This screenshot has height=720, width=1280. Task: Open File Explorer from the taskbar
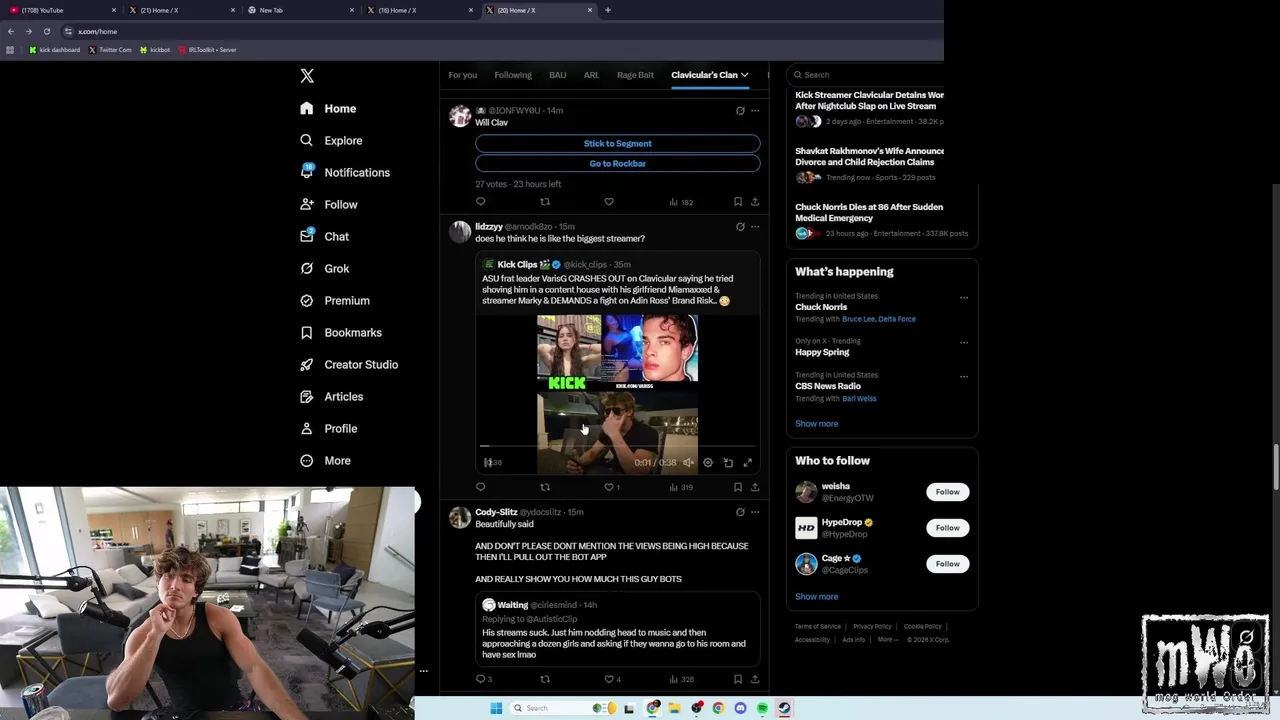(x=674, y=708)
